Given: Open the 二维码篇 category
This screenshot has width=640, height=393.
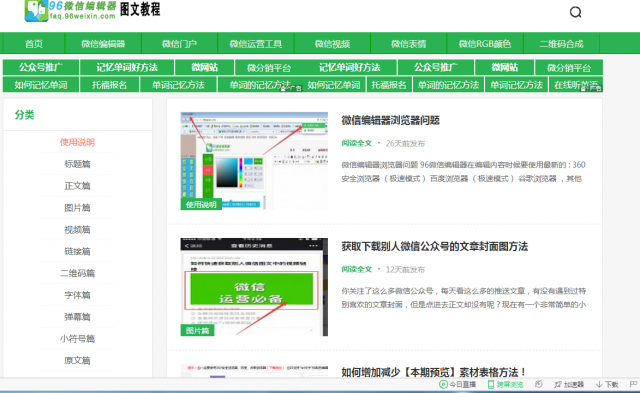Looking at the screenshot, I should 77,273.
